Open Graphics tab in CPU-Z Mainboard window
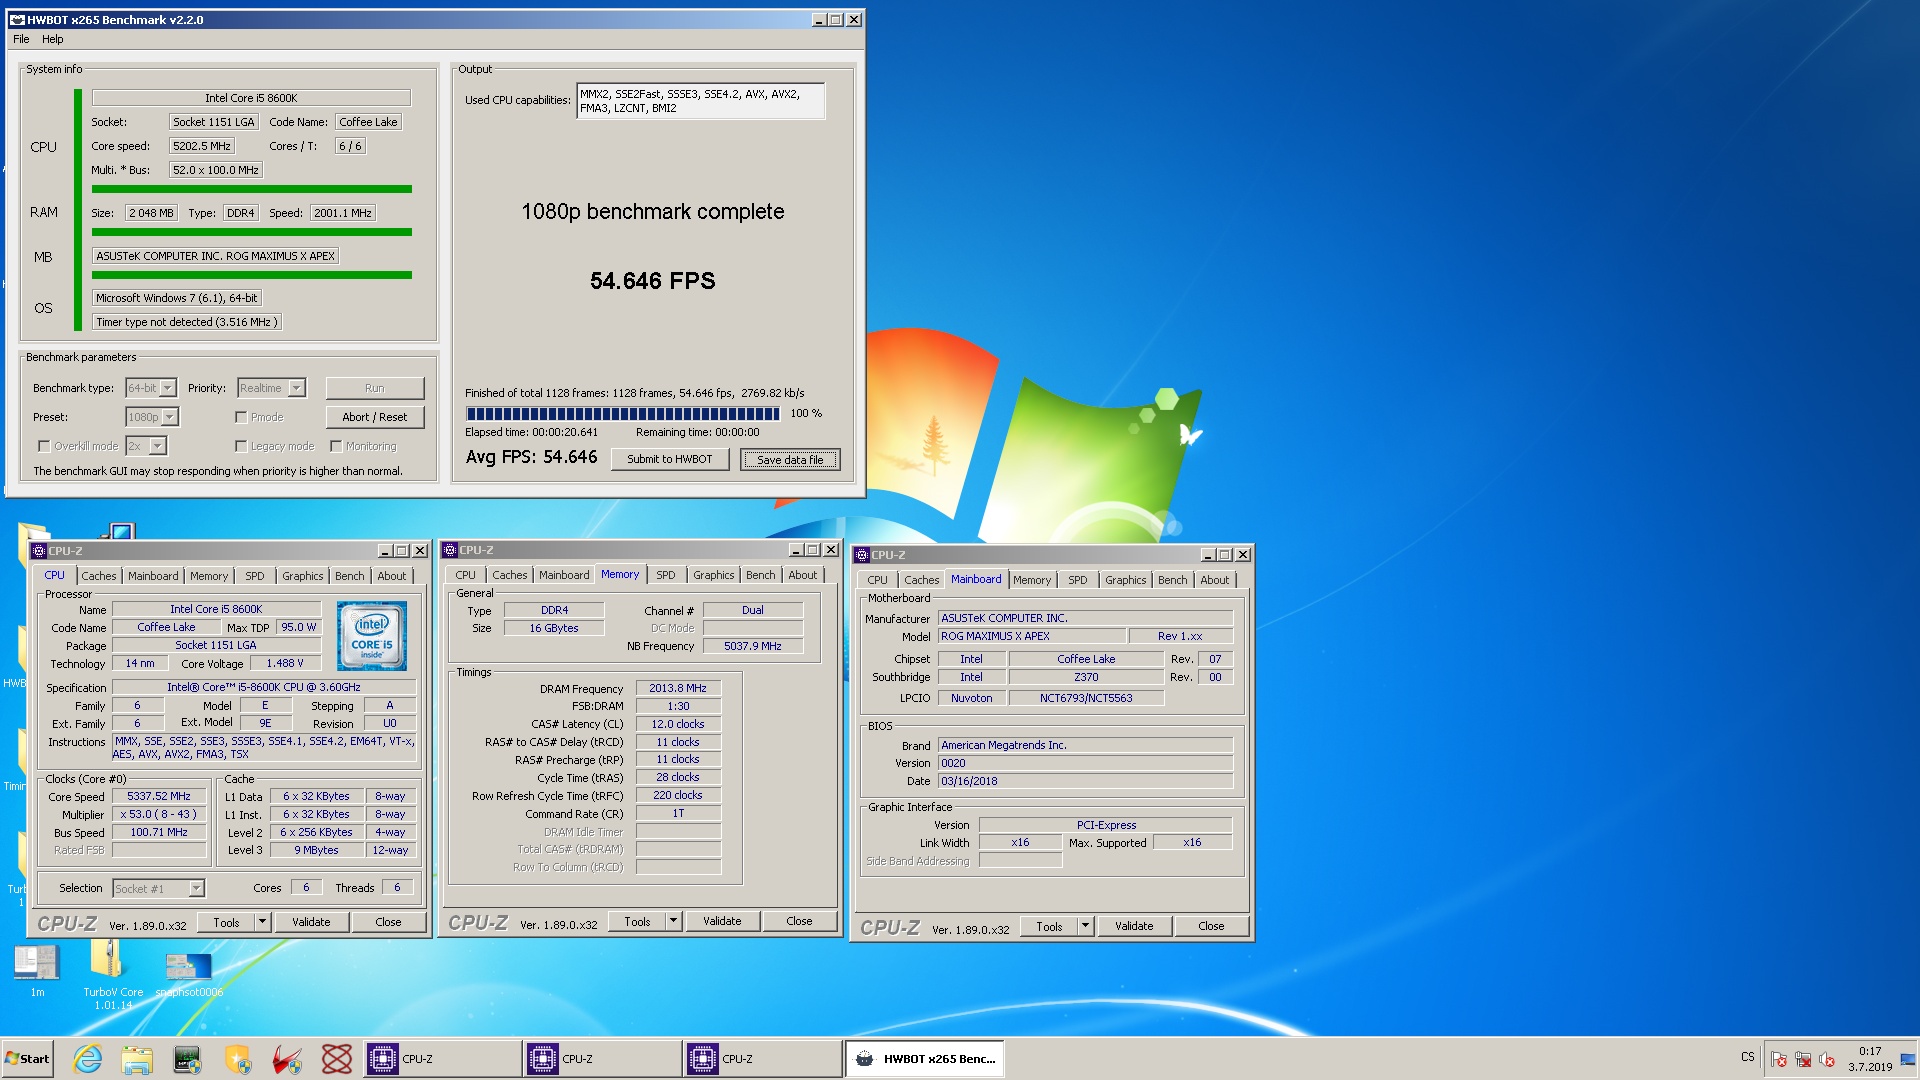Image resolution: width=1920 pixels, height=1080 pixels. [1126, 580]
